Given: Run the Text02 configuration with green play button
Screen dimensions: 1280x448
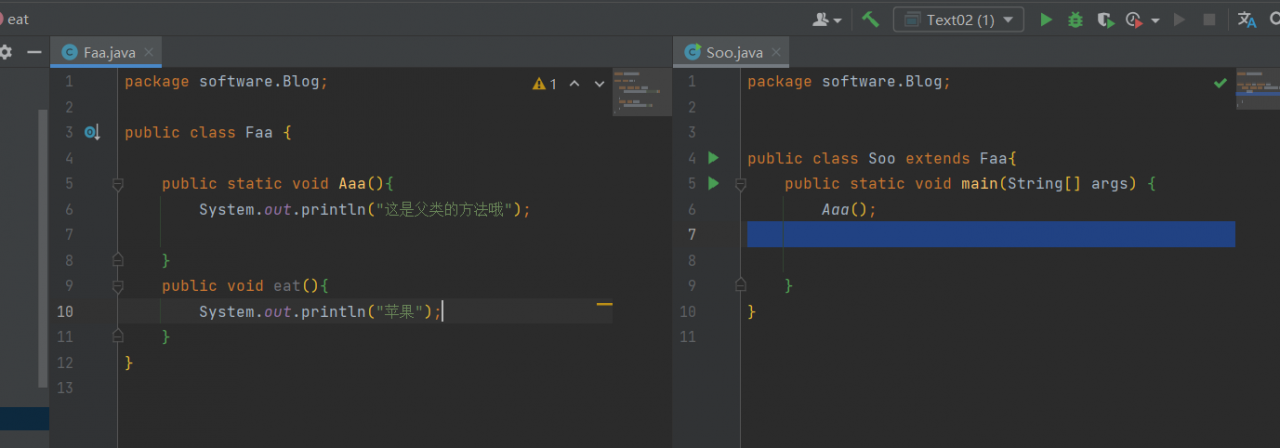Looking at the screenshot, I should point(1046,19).
